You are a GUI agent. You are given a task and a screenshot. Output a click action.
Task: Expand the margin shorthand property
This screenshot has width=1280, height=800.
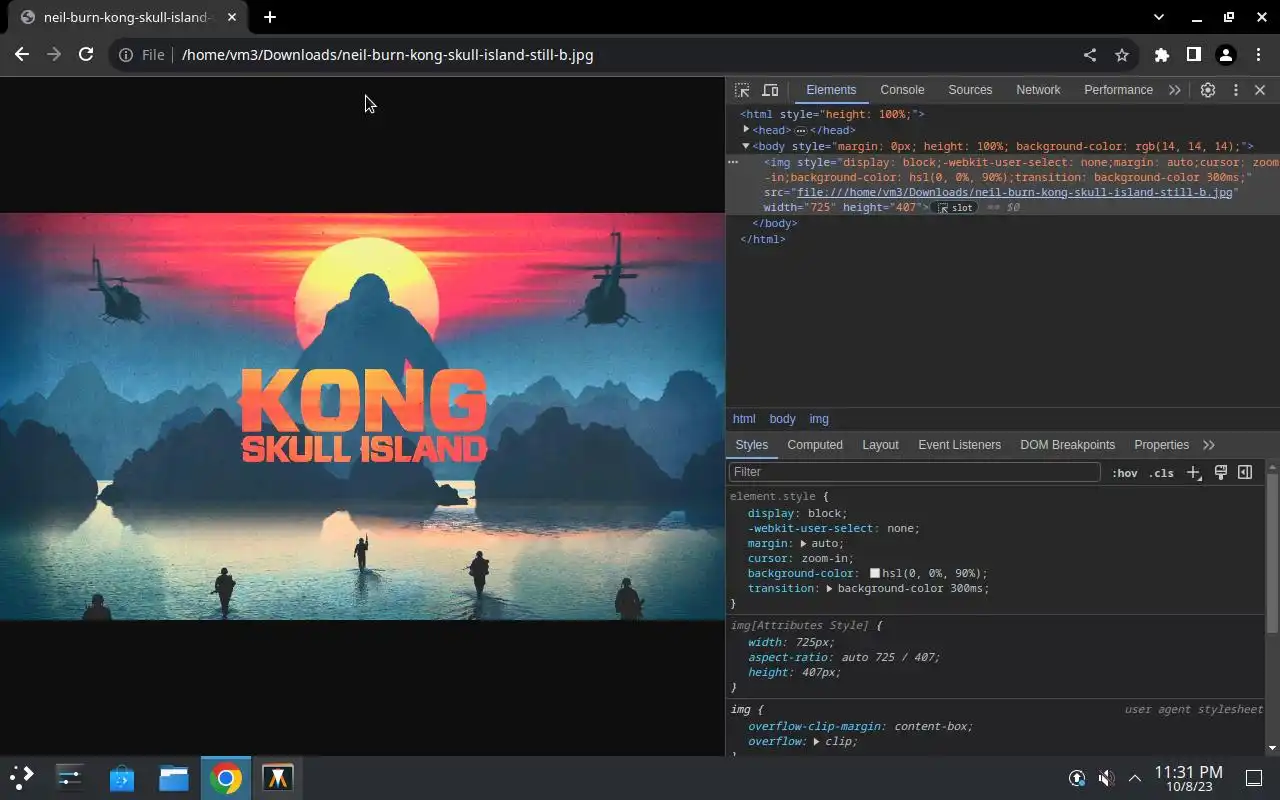click(803, 544)
